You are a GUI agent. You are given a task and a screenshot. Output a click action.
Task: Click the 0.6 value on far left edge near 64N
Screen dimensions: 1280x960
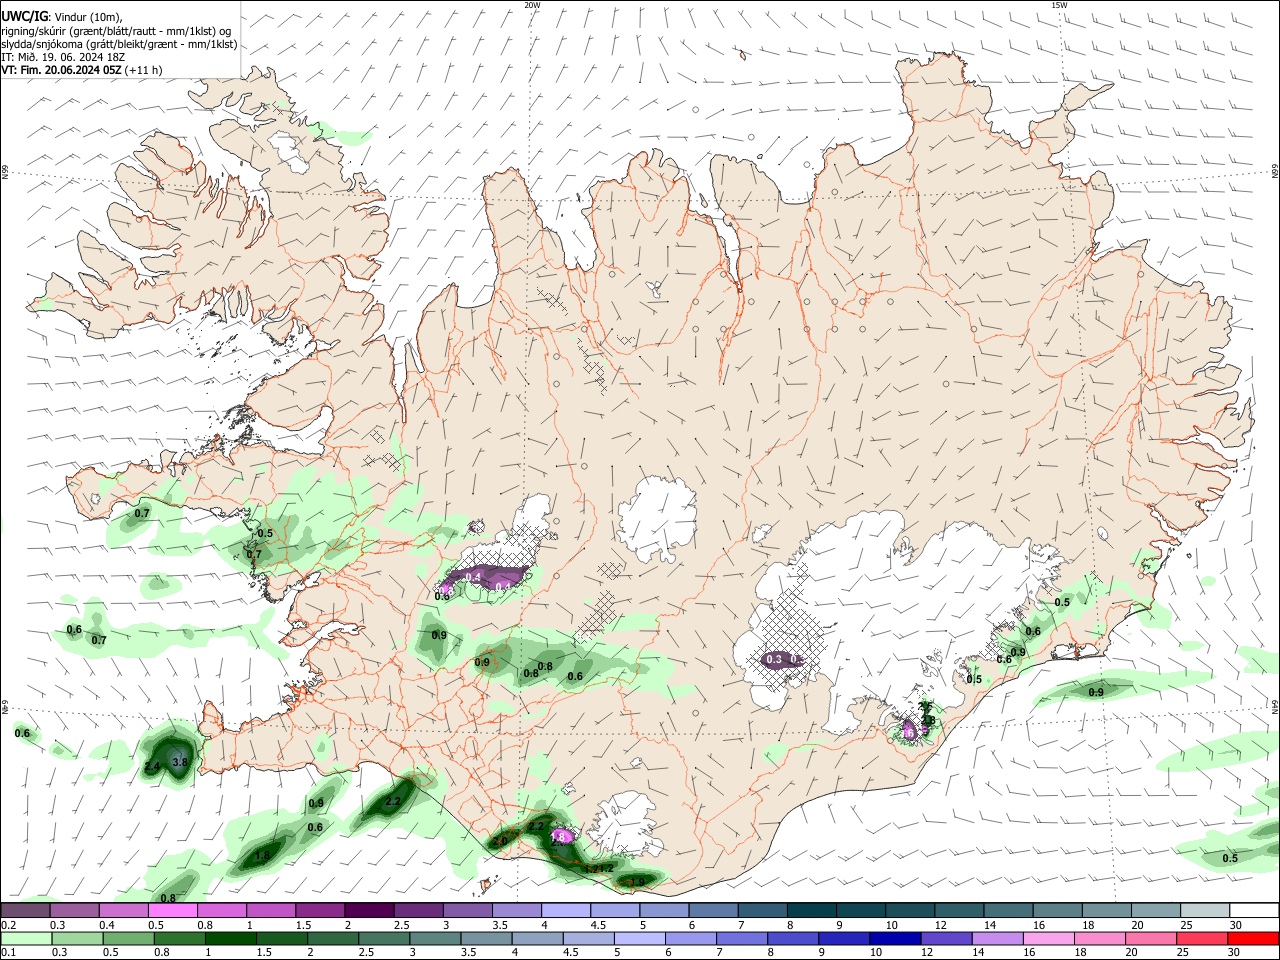(x=22, y=734)
